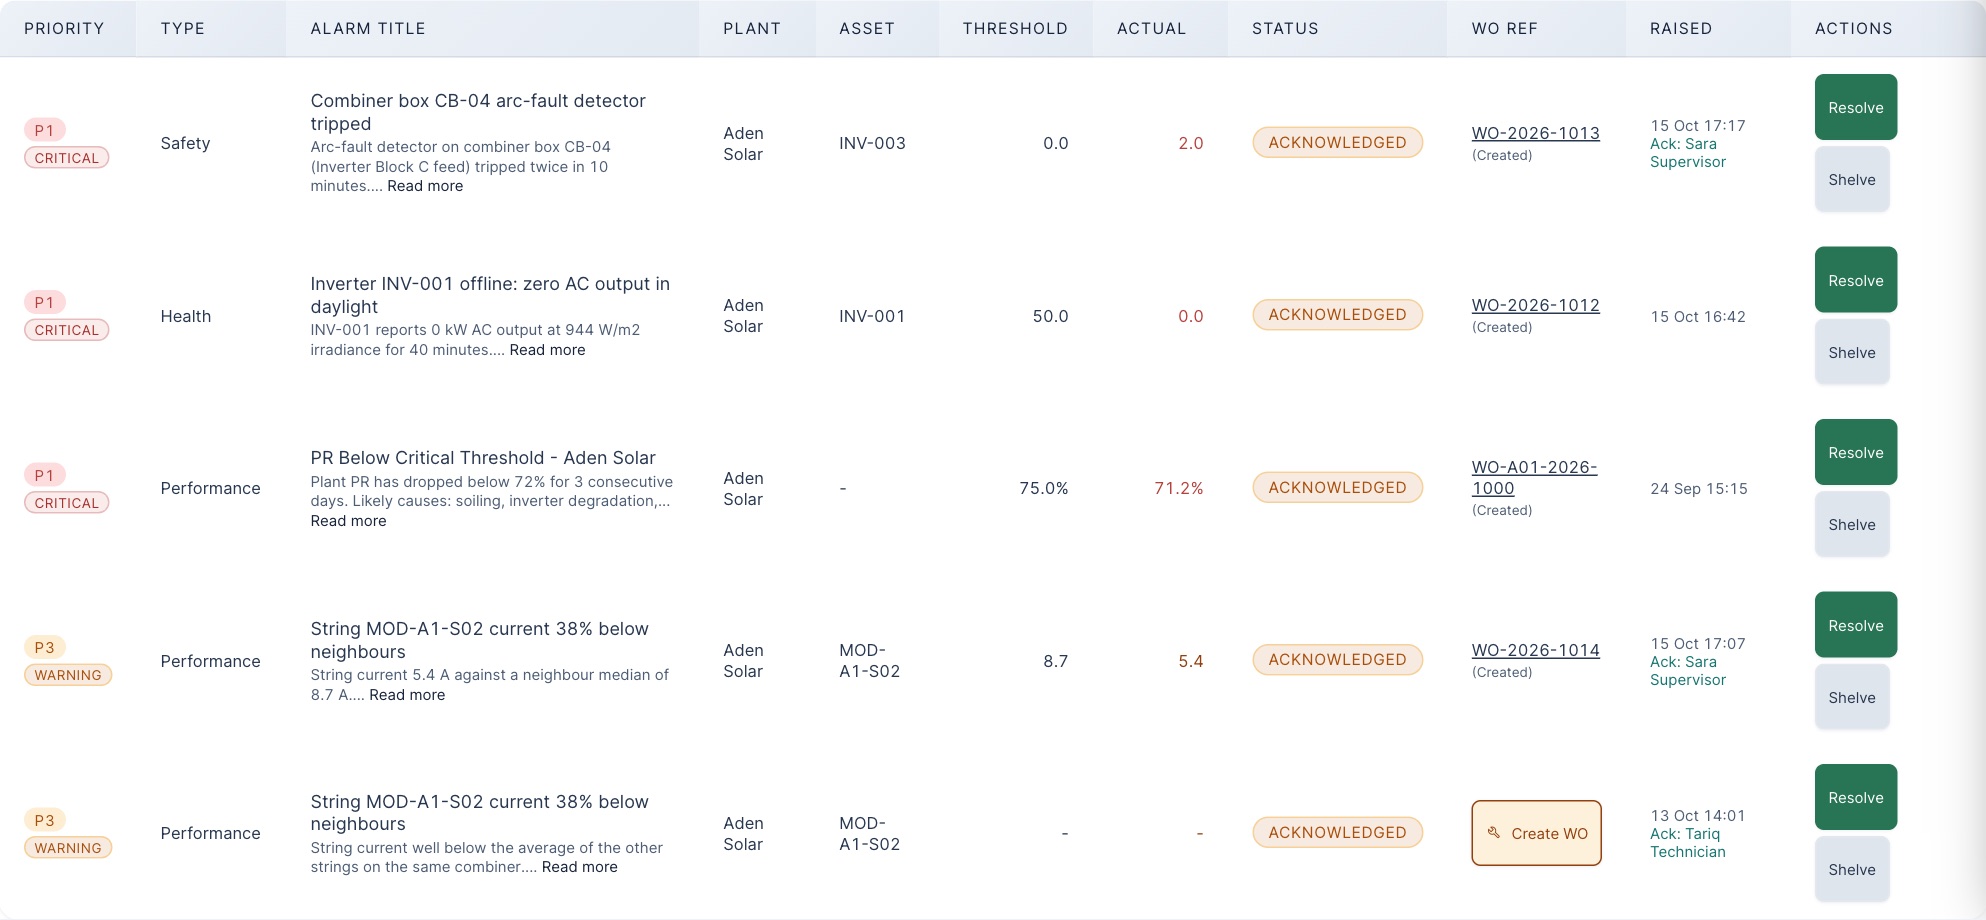The height and width of the screenshot is (920, 1986).
Task: Resolve the string alarm raised 15 Oct 17:07
Action: click(x=1855, y=625)
